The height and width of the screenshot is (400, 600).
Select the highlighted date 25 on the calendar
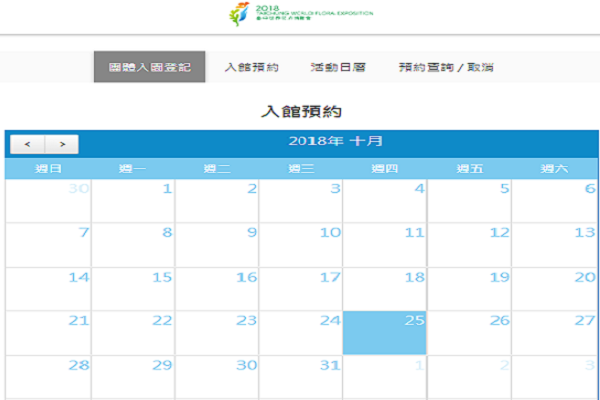[x=385, y=332]
